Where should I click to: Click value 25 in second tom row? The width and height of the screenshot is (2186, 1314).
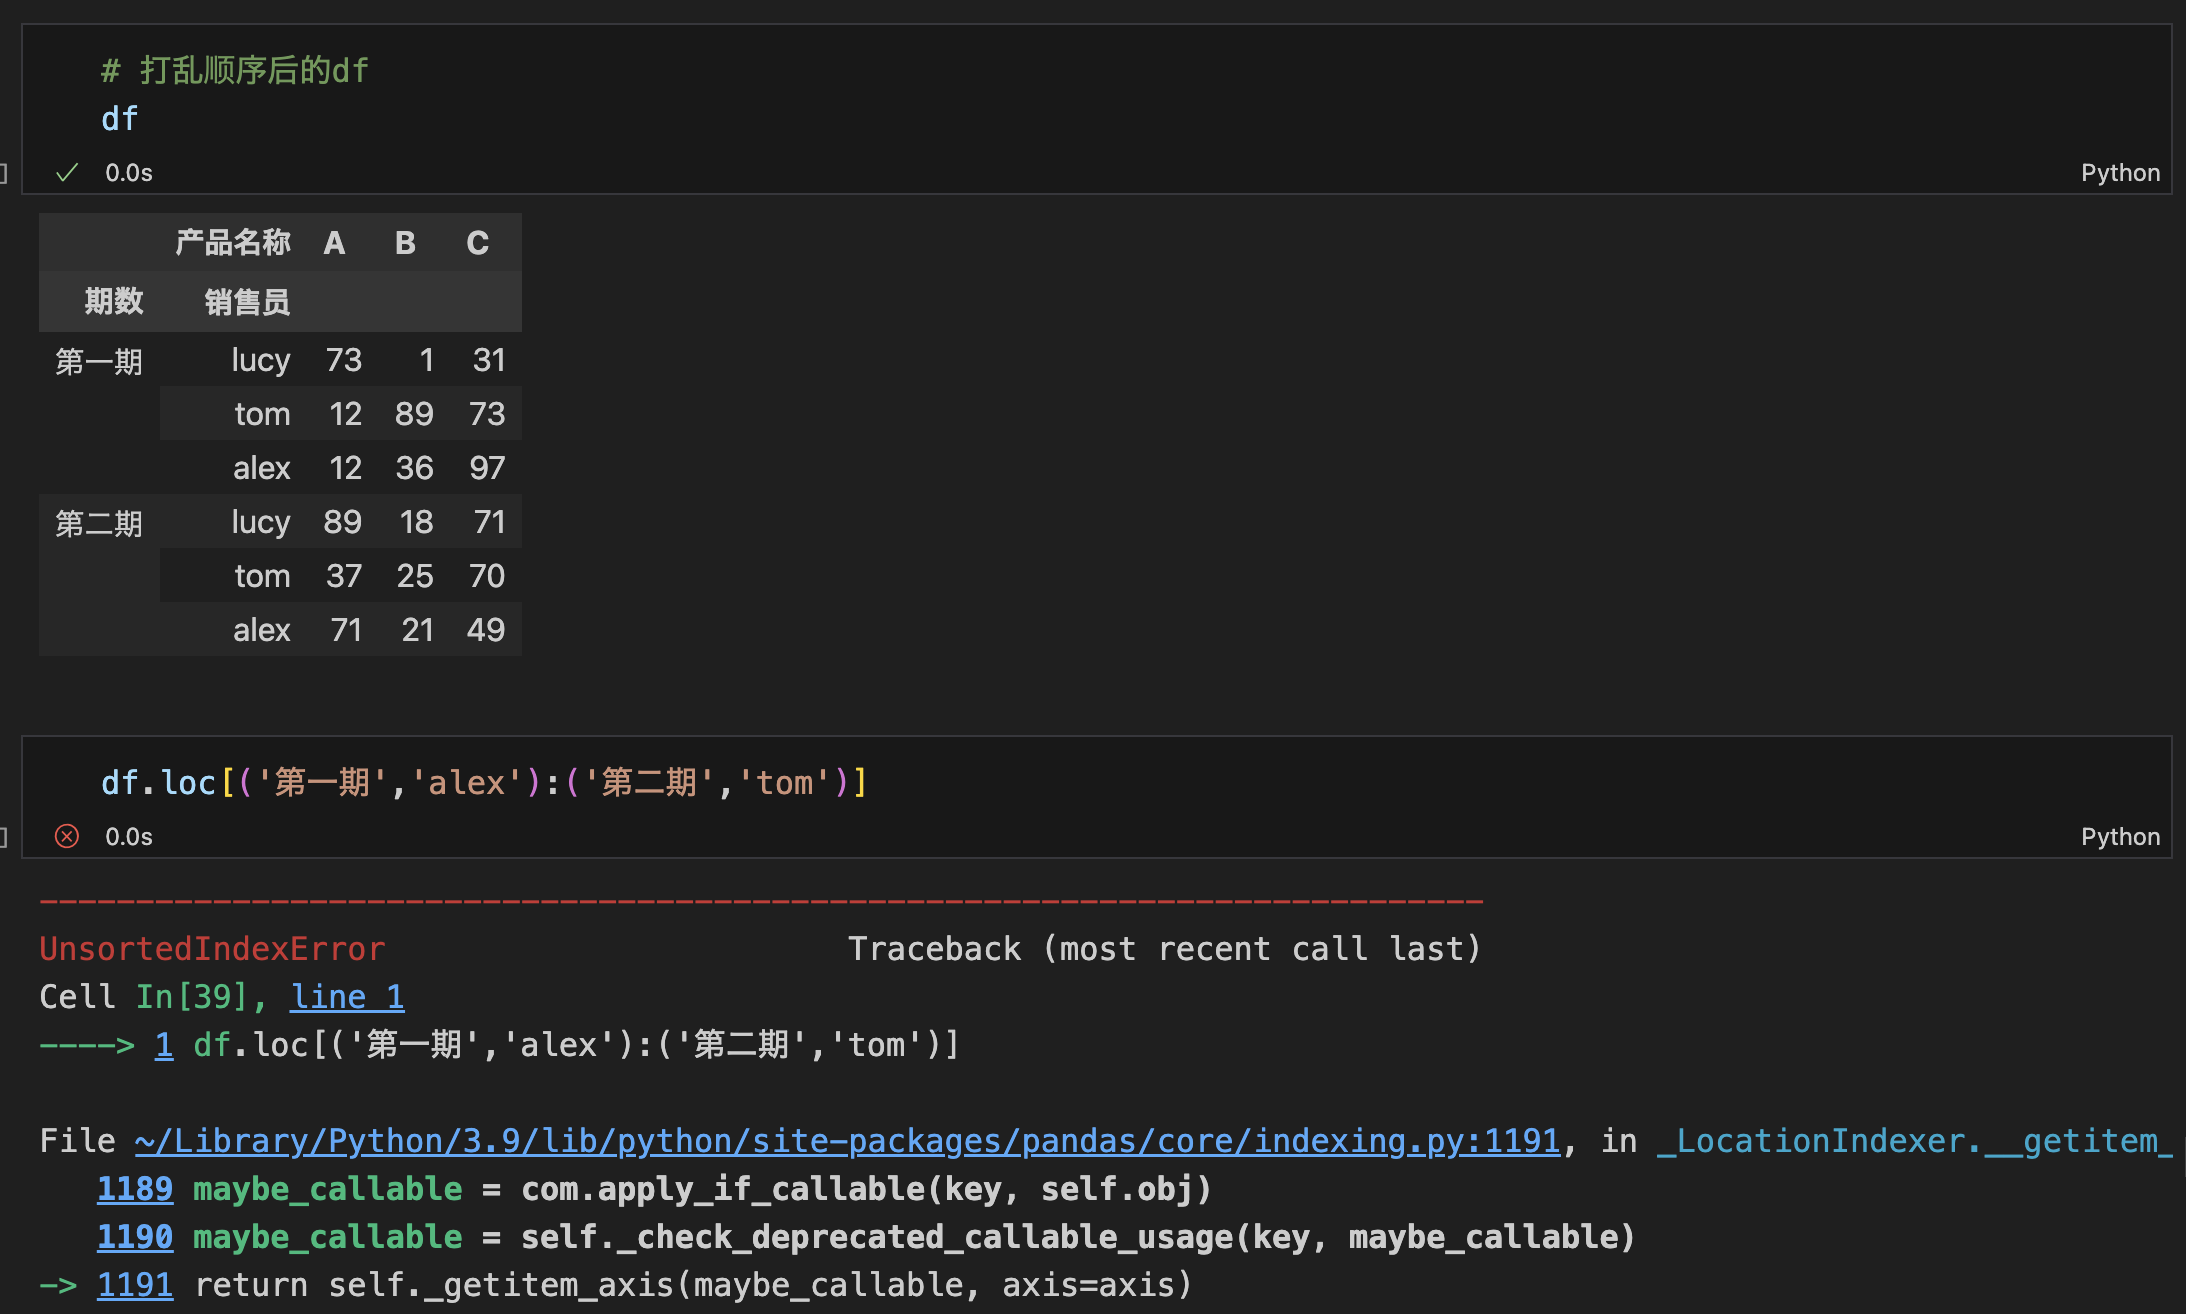(414, 576)
